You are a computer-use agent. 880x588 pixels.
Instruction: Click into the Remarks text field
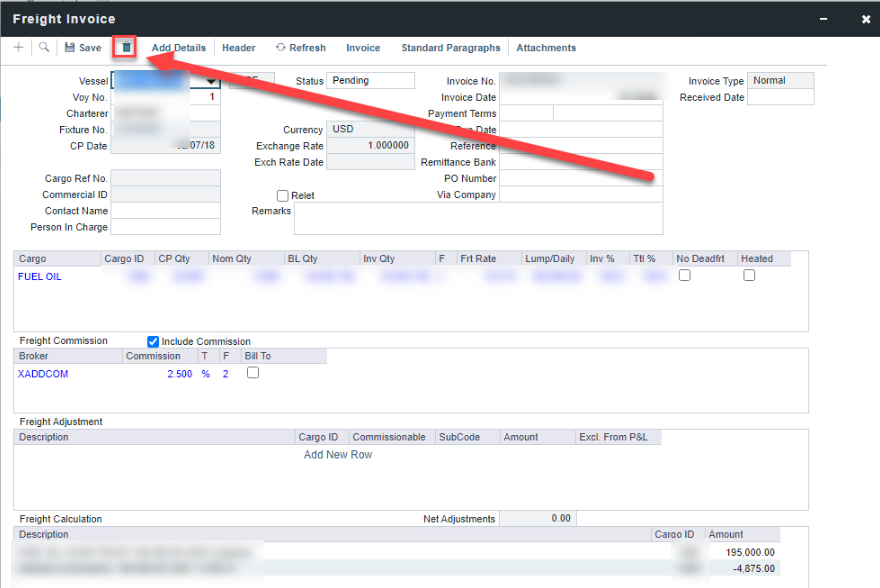click(478, 218)
